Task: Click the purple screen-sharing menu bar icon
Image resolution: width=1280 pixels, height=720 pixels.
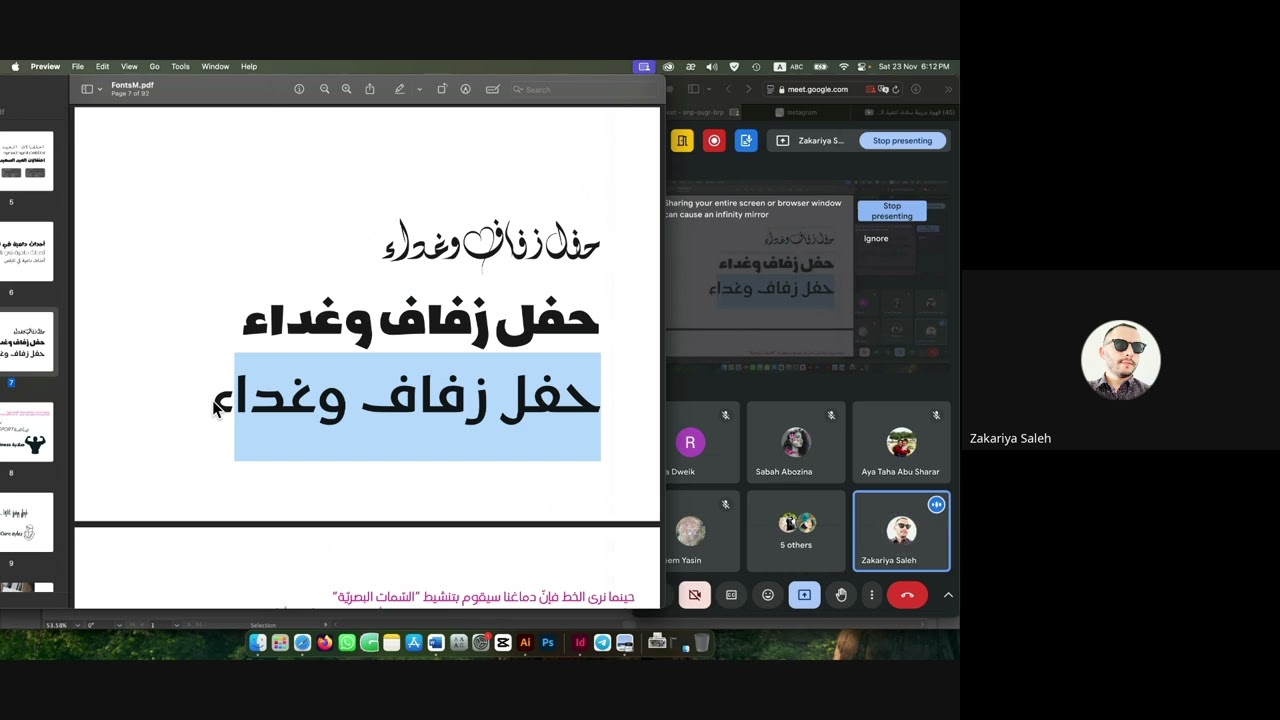Action: (x=644, y=67)
